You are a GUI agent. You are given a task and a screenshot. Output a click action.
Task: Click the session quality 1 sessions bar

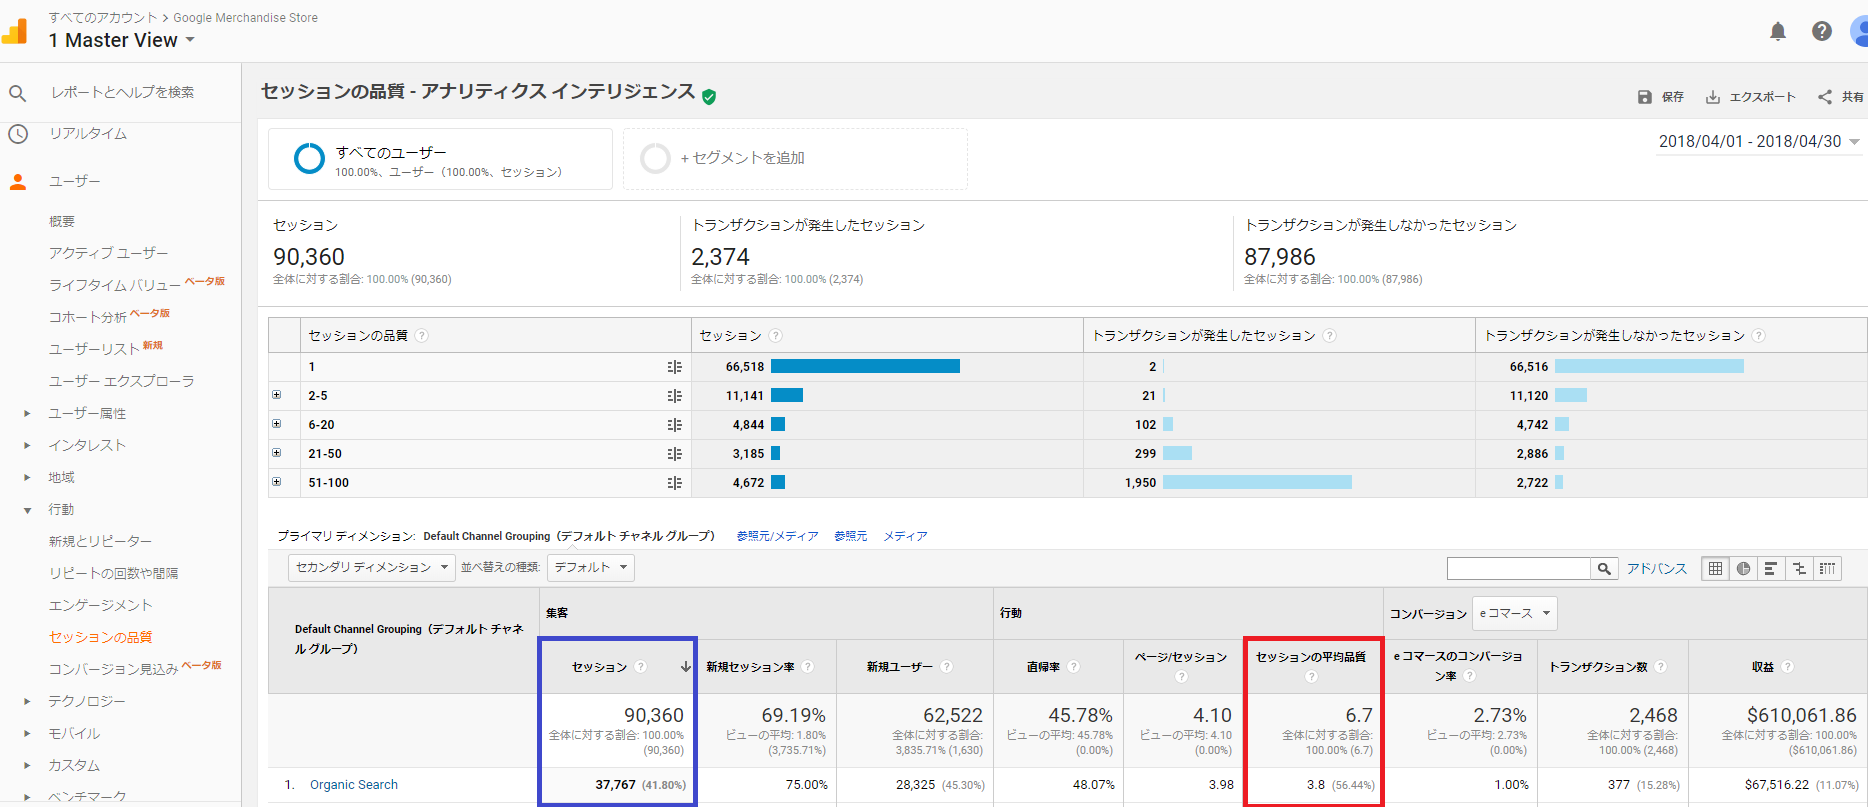(865, 367)
